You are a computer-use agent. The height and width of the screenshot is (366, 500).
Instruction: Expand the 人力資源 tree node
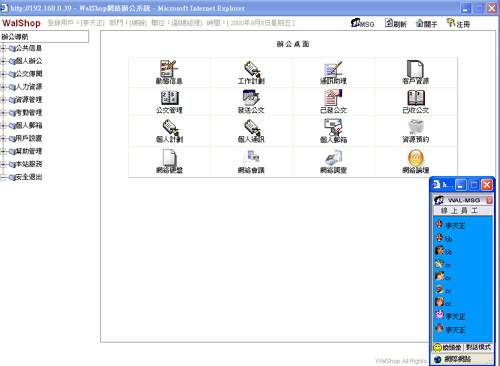click(x=3, y=87)
